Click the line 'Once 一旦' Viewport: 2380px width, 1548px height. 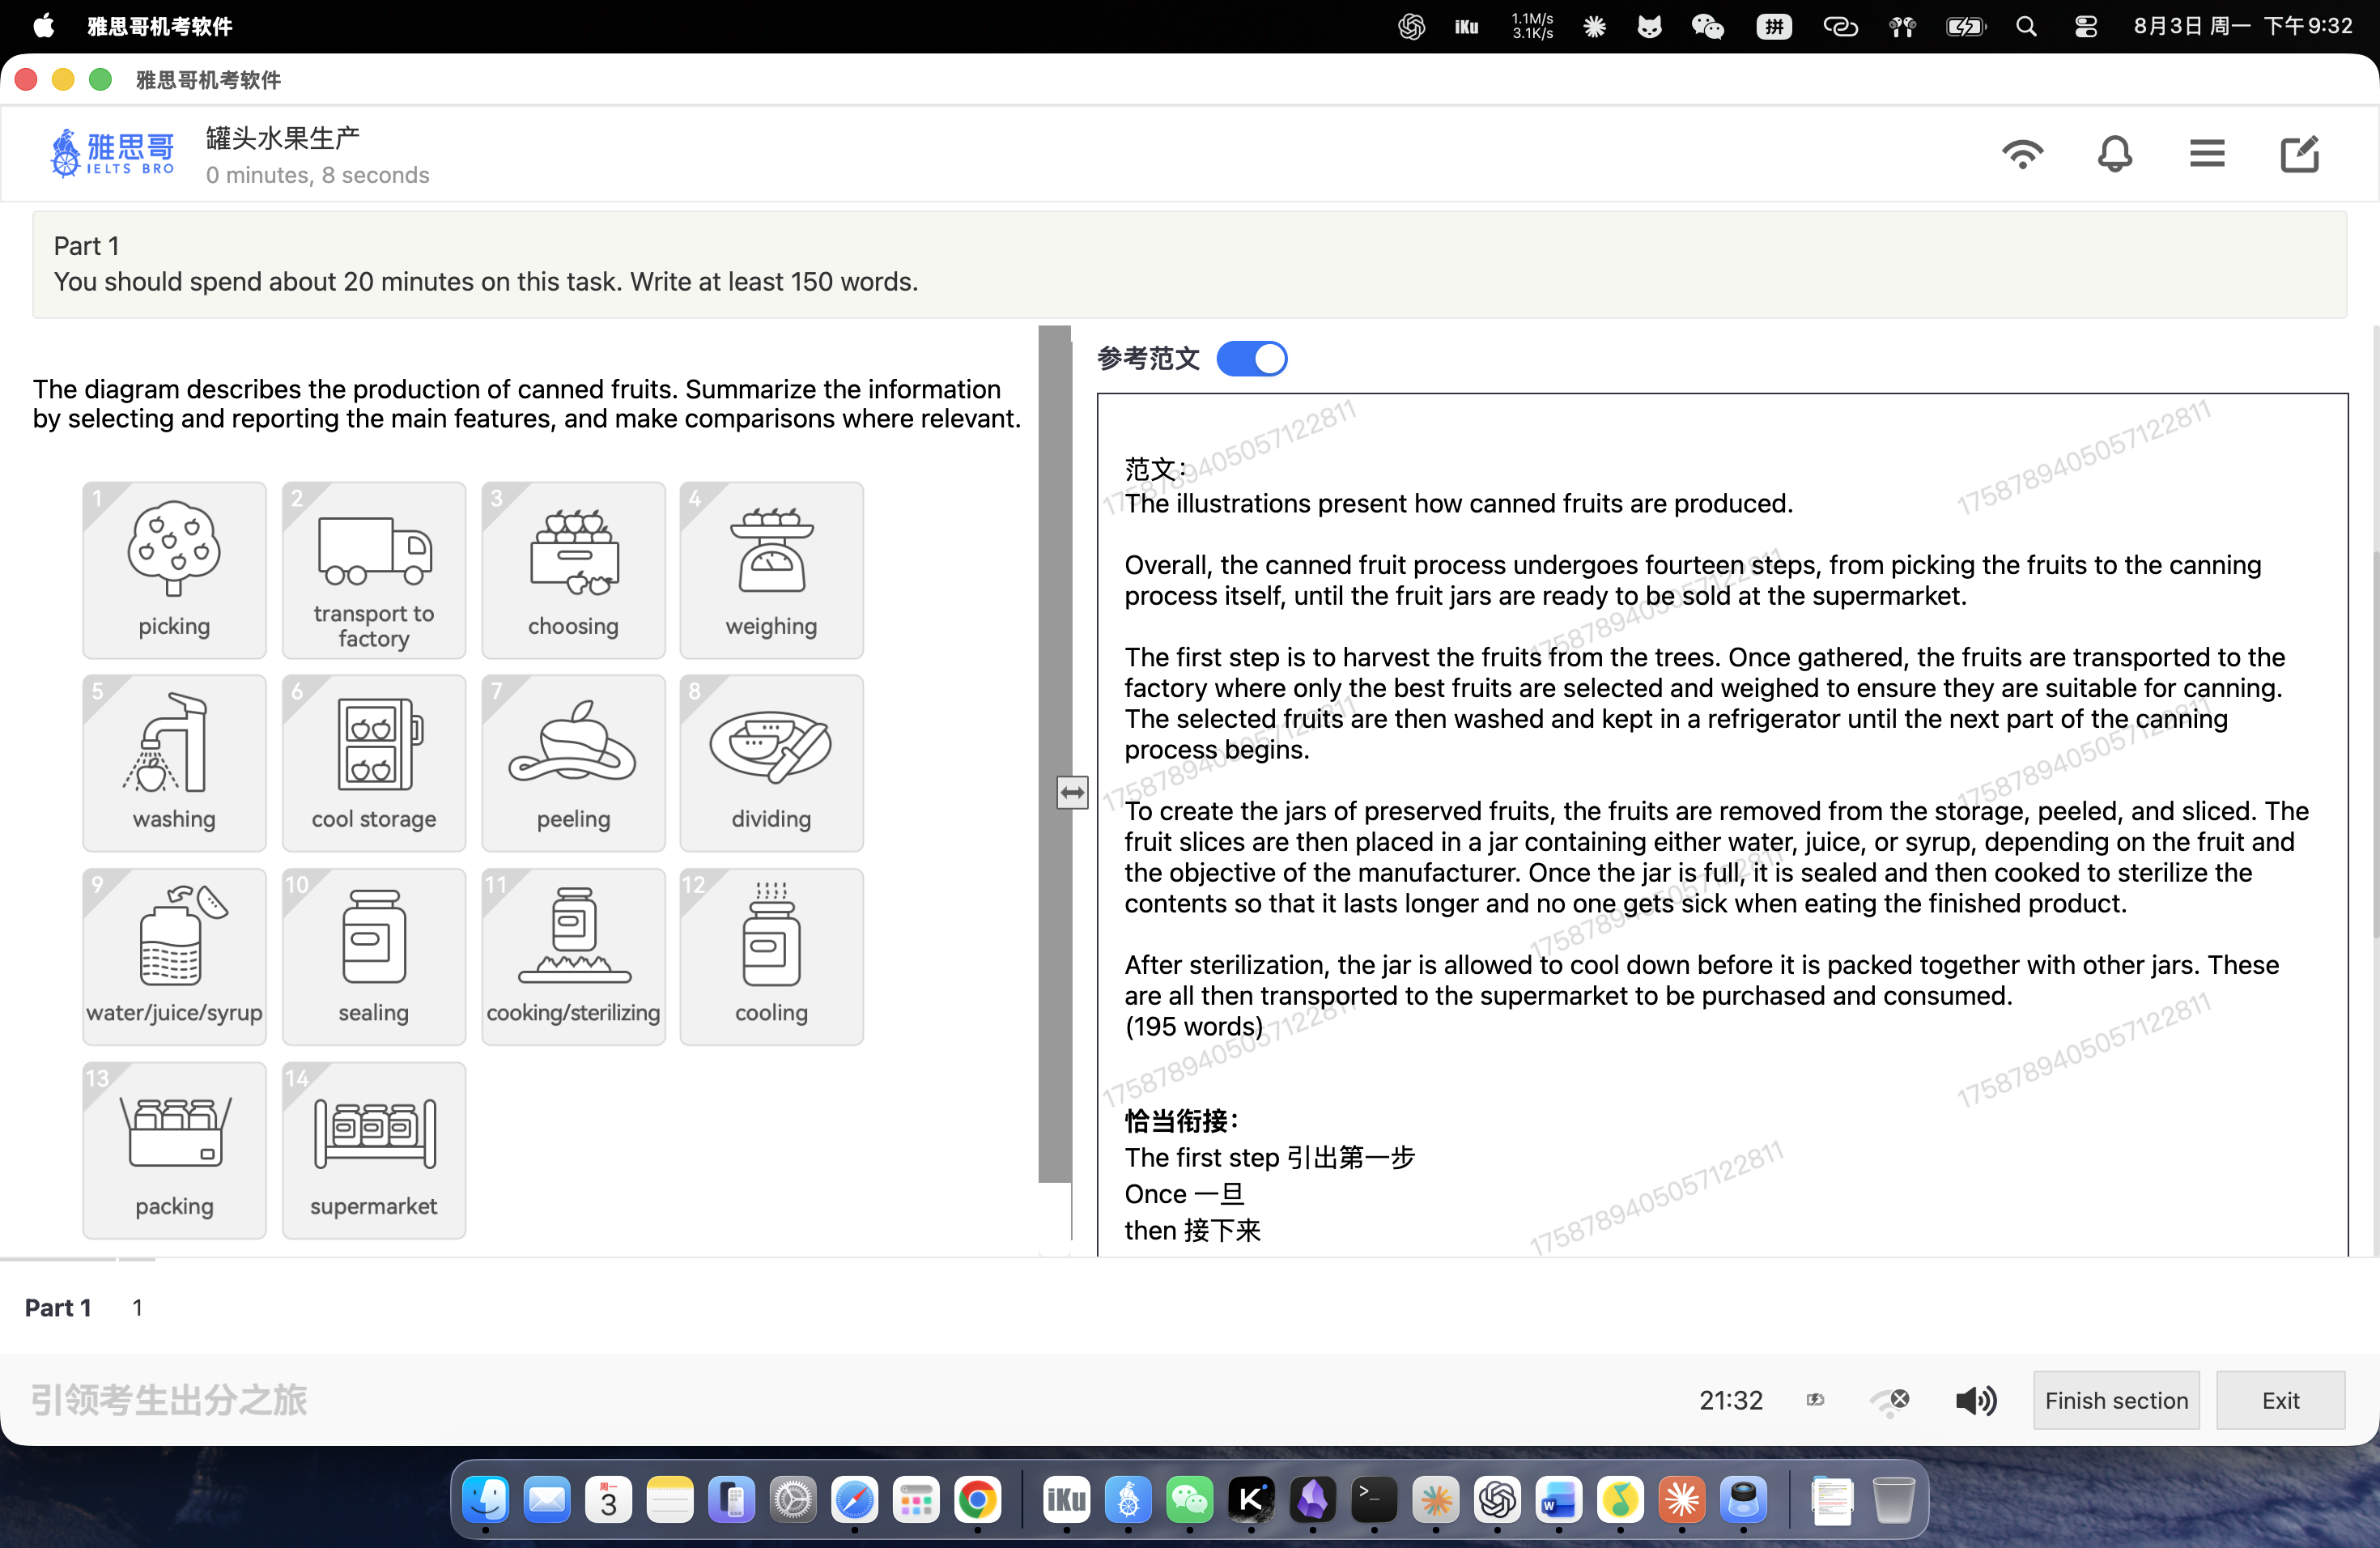(1184, 1193)
